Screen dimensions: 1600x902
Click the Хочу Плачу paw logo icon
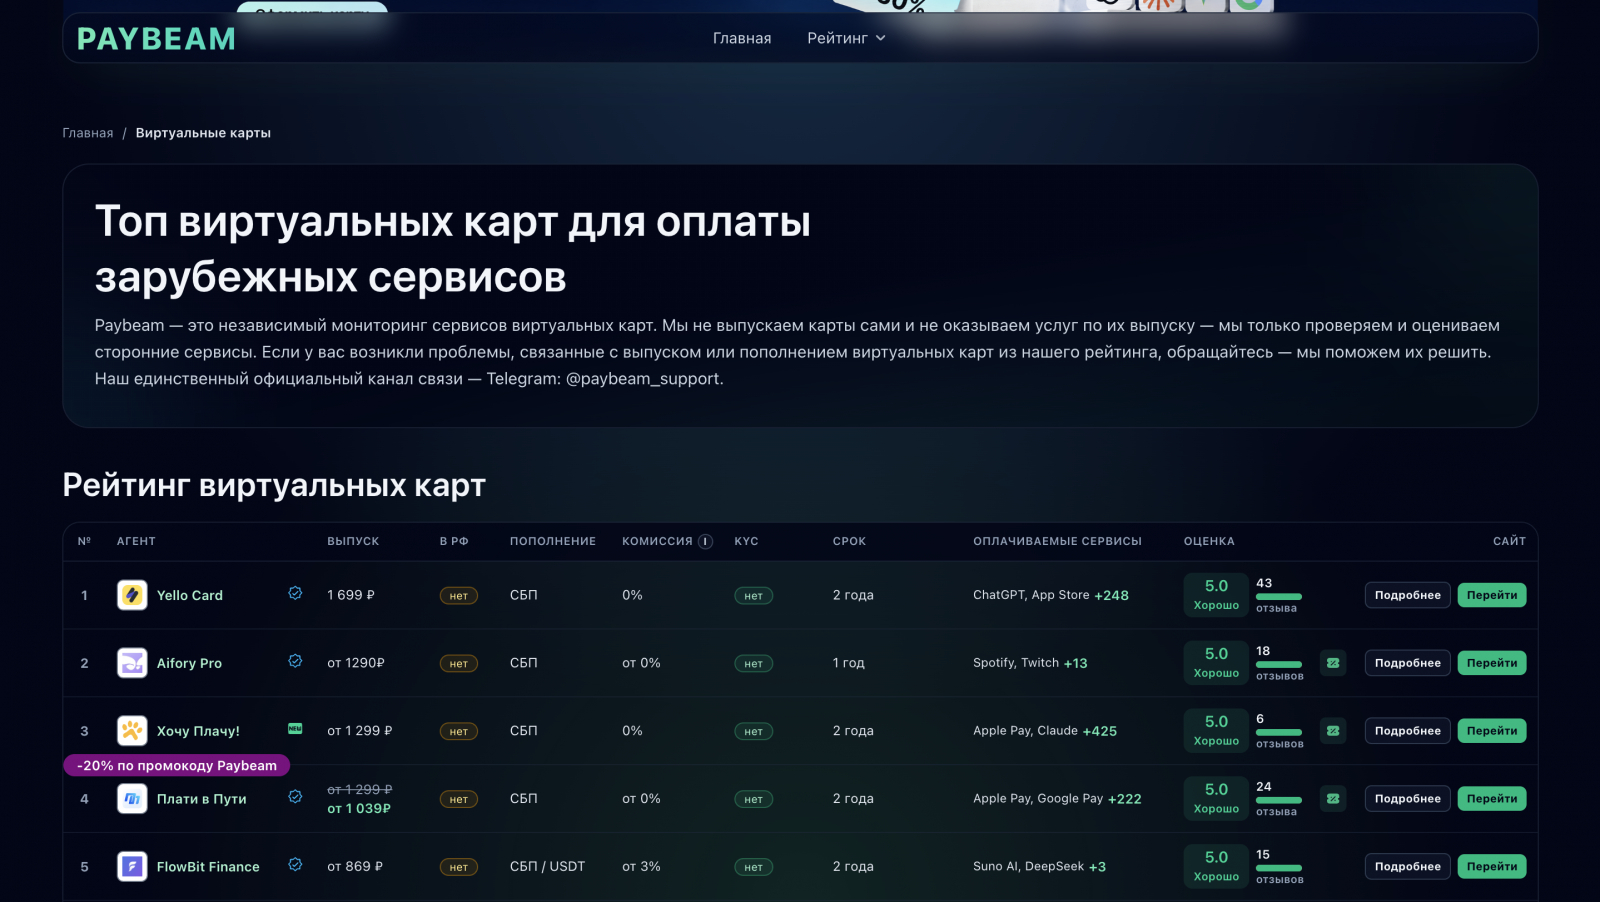[x=132, y=731]
